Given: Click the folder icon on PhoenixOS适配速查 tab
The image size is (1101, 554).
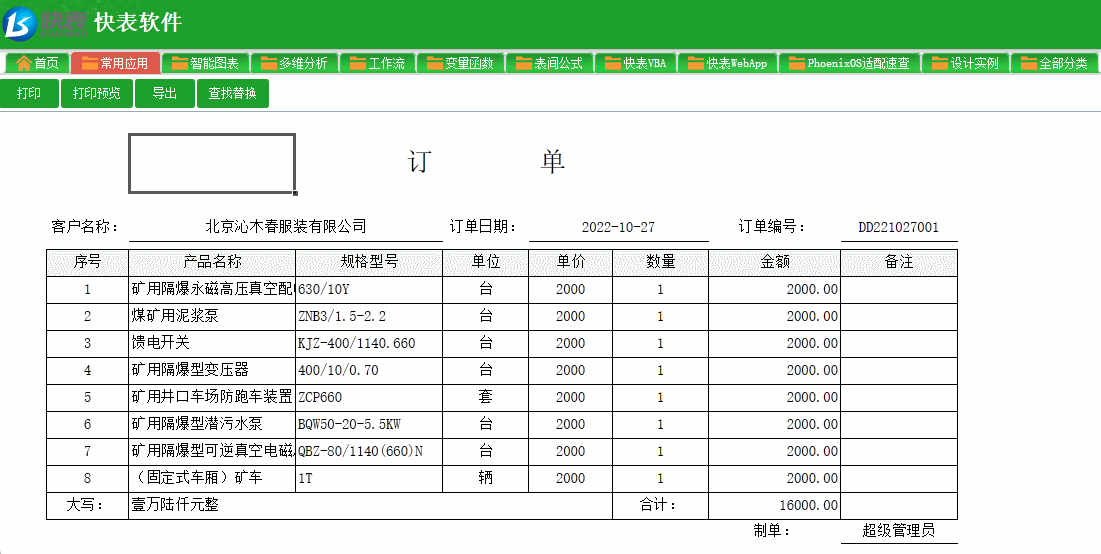Looking at the screenshot, I should (797, 63).
